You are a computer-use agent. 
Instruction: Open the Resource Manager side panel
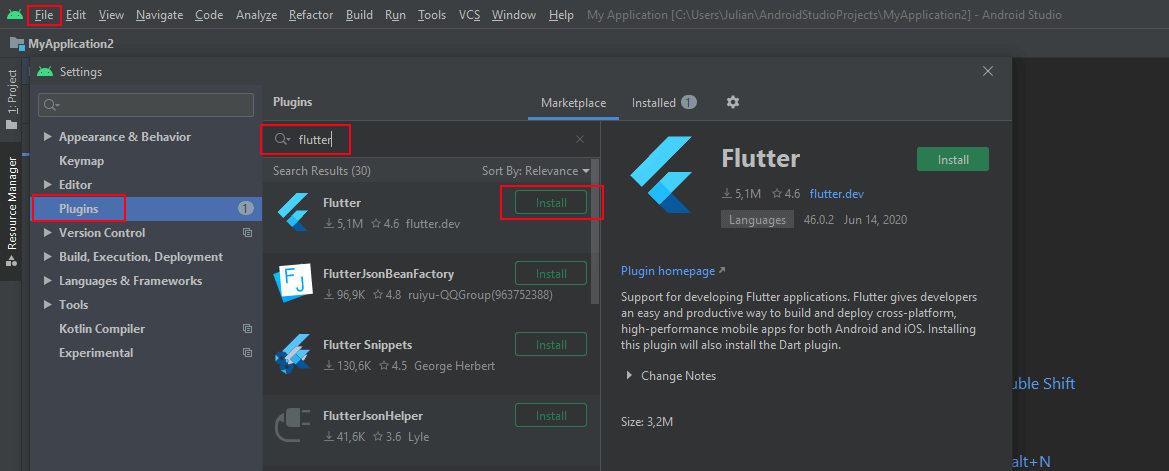(12, 210)
